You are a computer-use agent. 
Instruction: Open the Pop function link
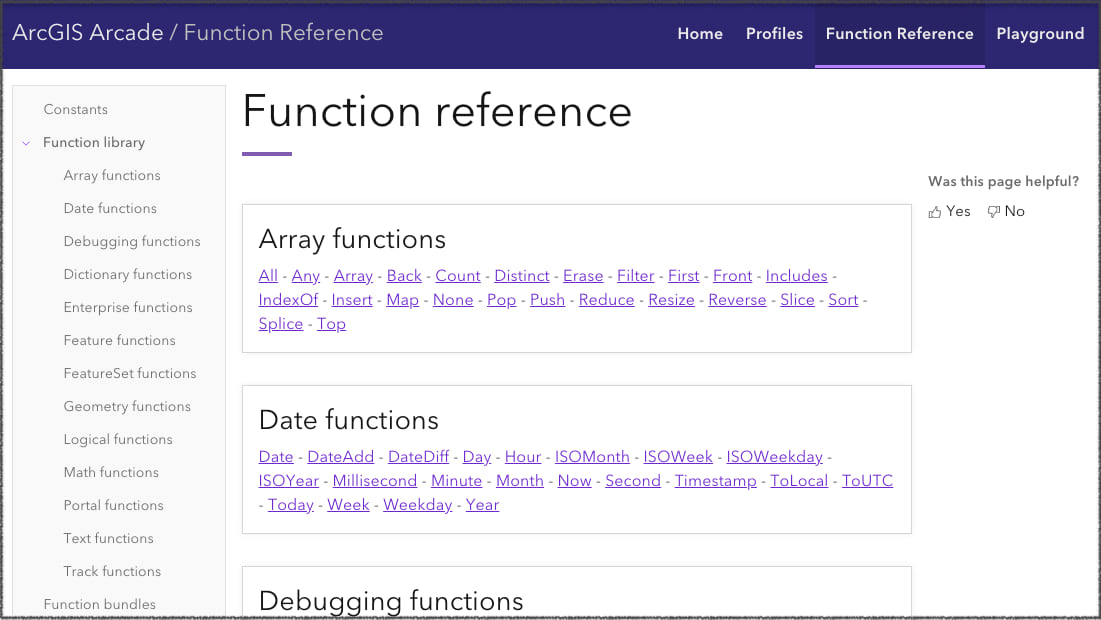[x=501, y=300]
